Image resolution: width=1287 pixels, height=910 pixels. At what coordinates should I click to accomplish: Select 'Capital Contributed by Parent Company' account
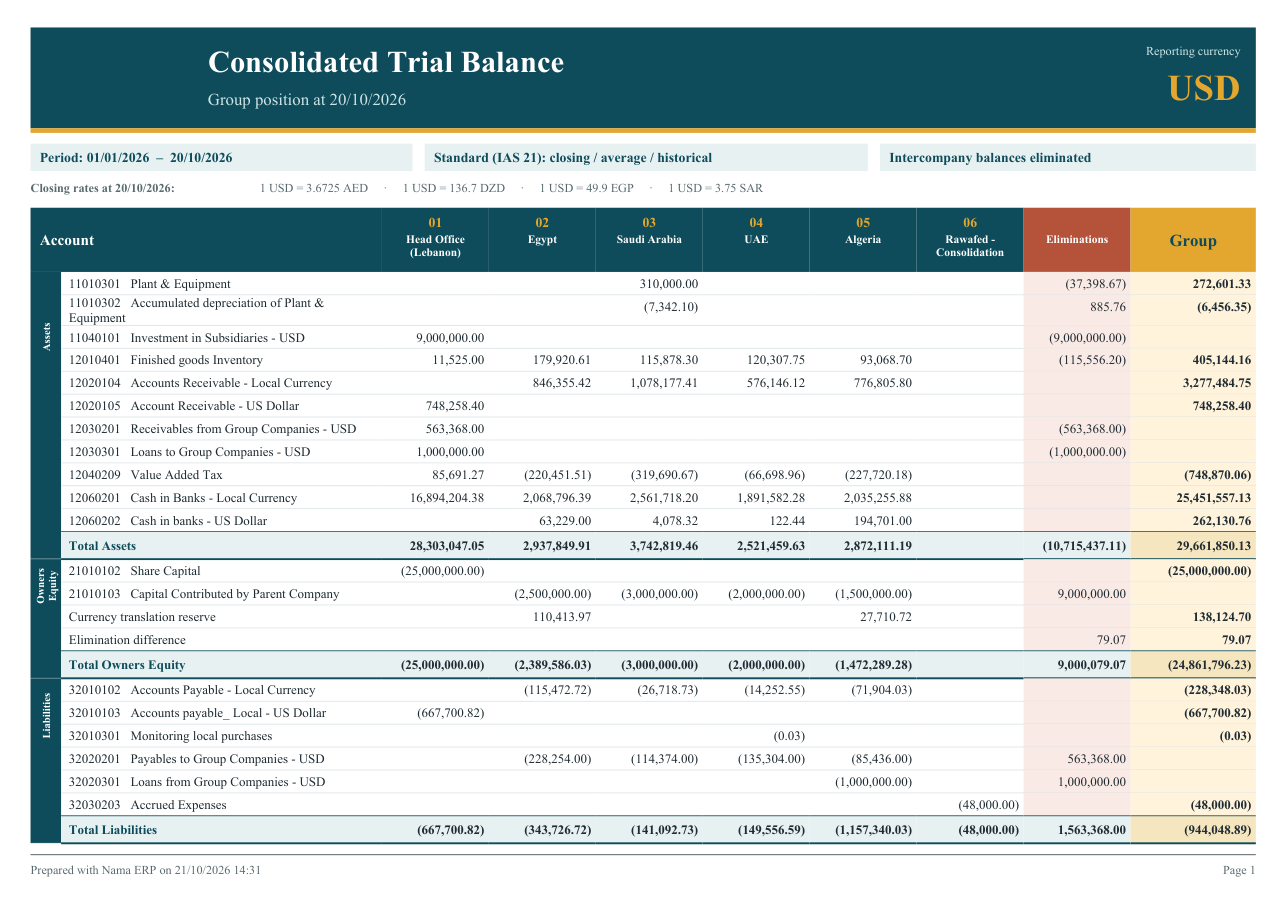(x=204, y=594)
